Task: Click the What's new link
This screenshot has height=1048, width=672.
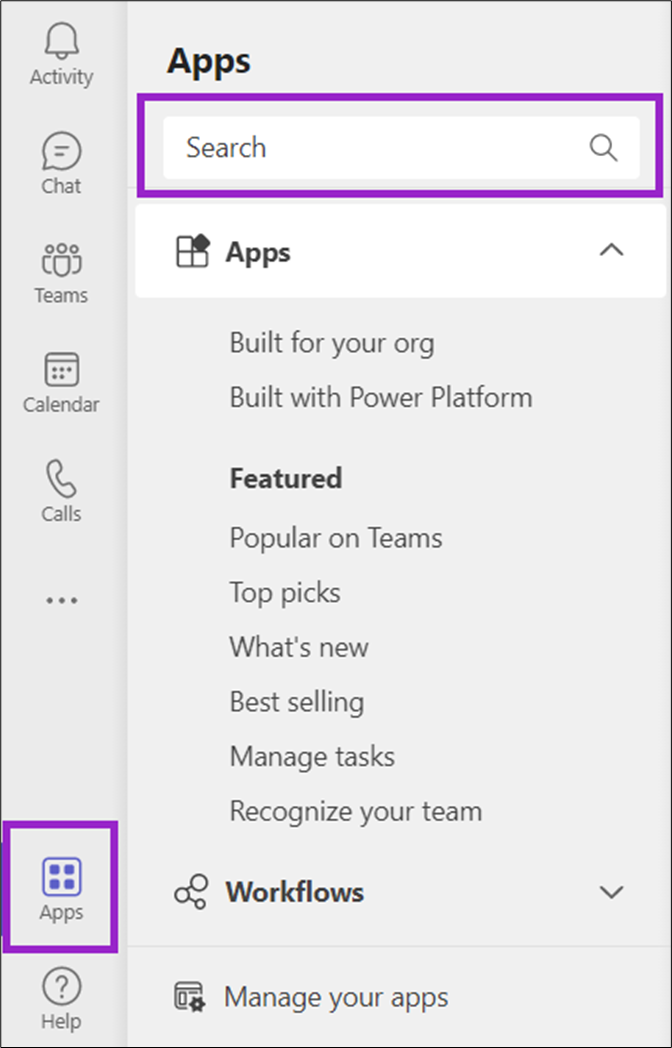Action: [x=298, y=647]
